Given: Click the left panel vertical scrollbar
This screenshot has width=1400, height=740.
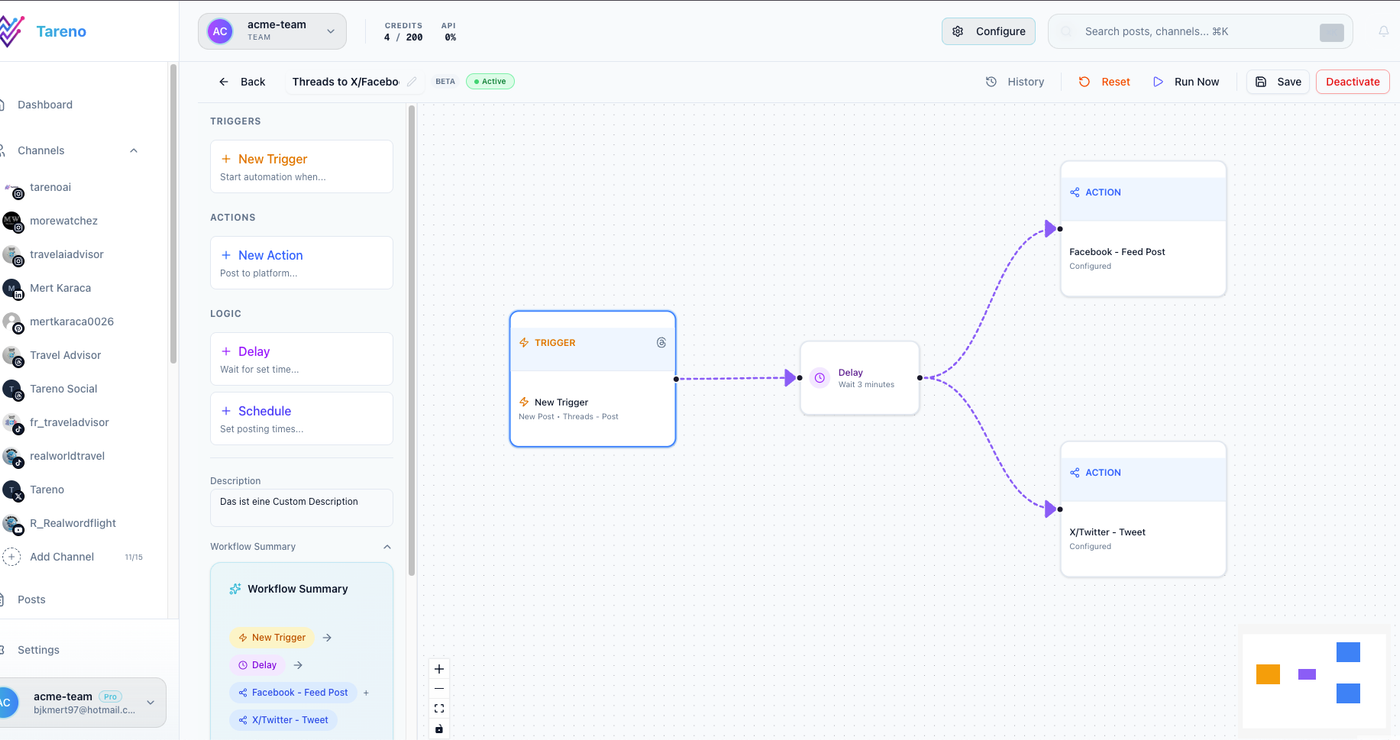Looking at the screenshot, I should (411, 340).
